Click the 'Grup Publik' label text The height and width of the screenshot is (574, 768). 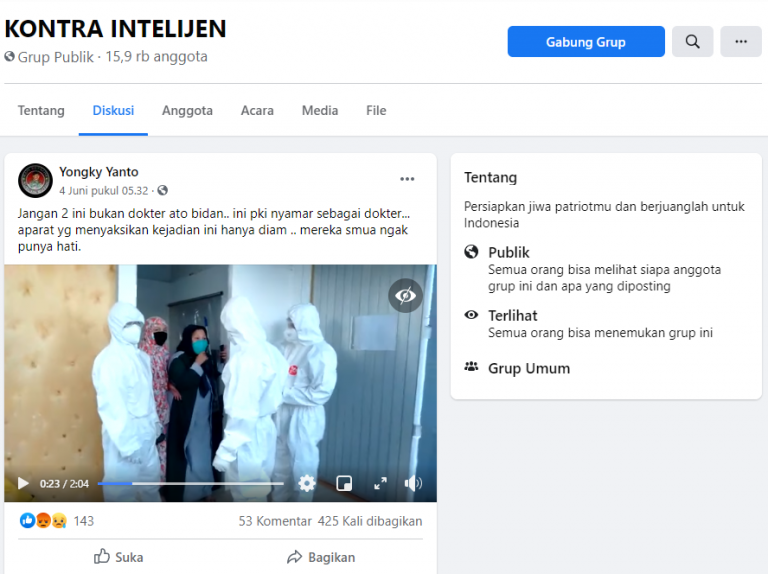tap(55, 57)
